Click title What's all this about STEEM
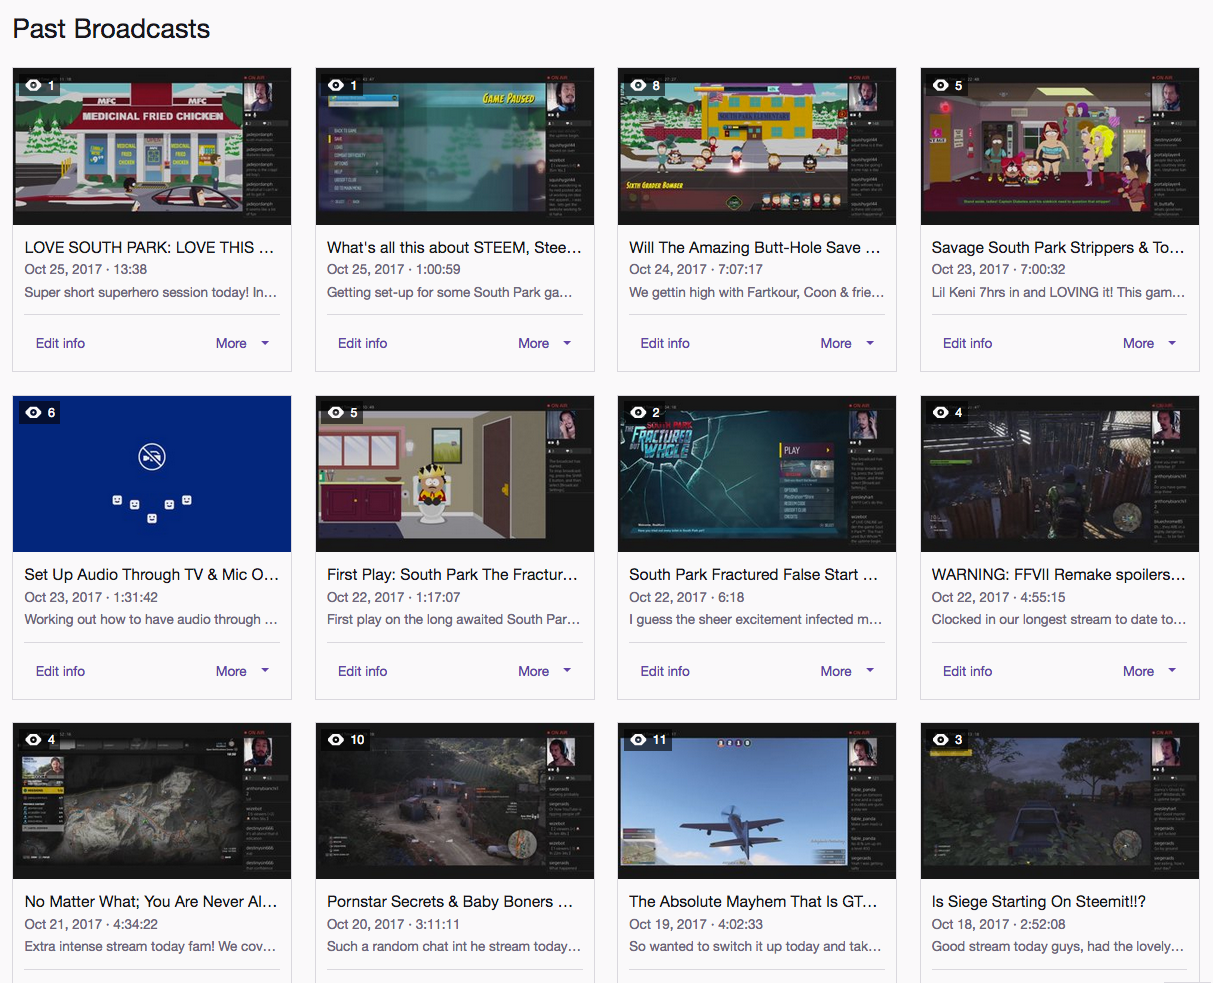This screenshot has height=983, width=1213. (454, 247)
